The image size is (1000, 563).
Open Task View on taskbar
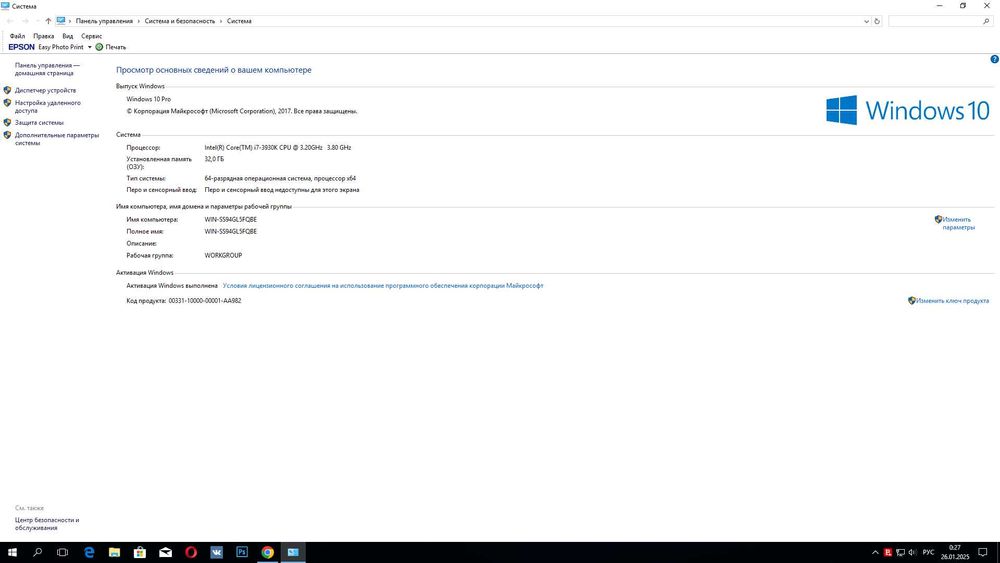coord(62,552)
